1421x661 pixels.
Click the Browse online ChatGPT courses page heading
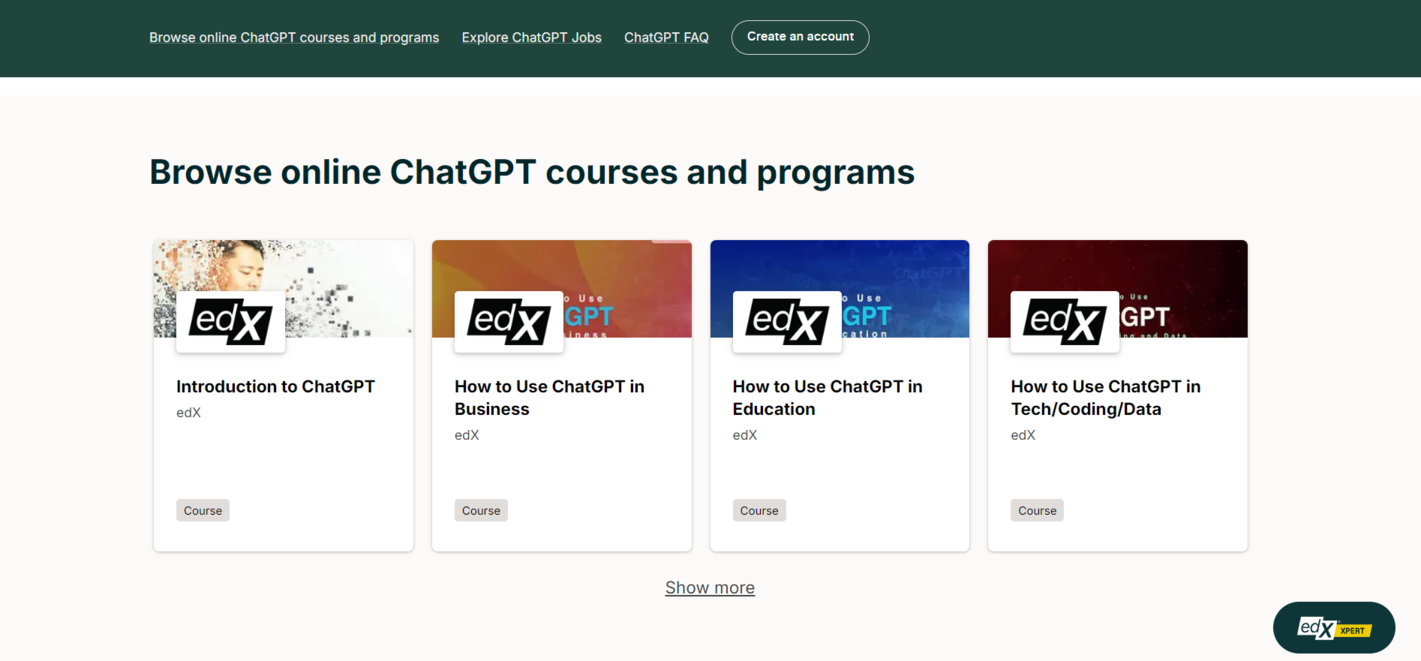pos(532,173)
